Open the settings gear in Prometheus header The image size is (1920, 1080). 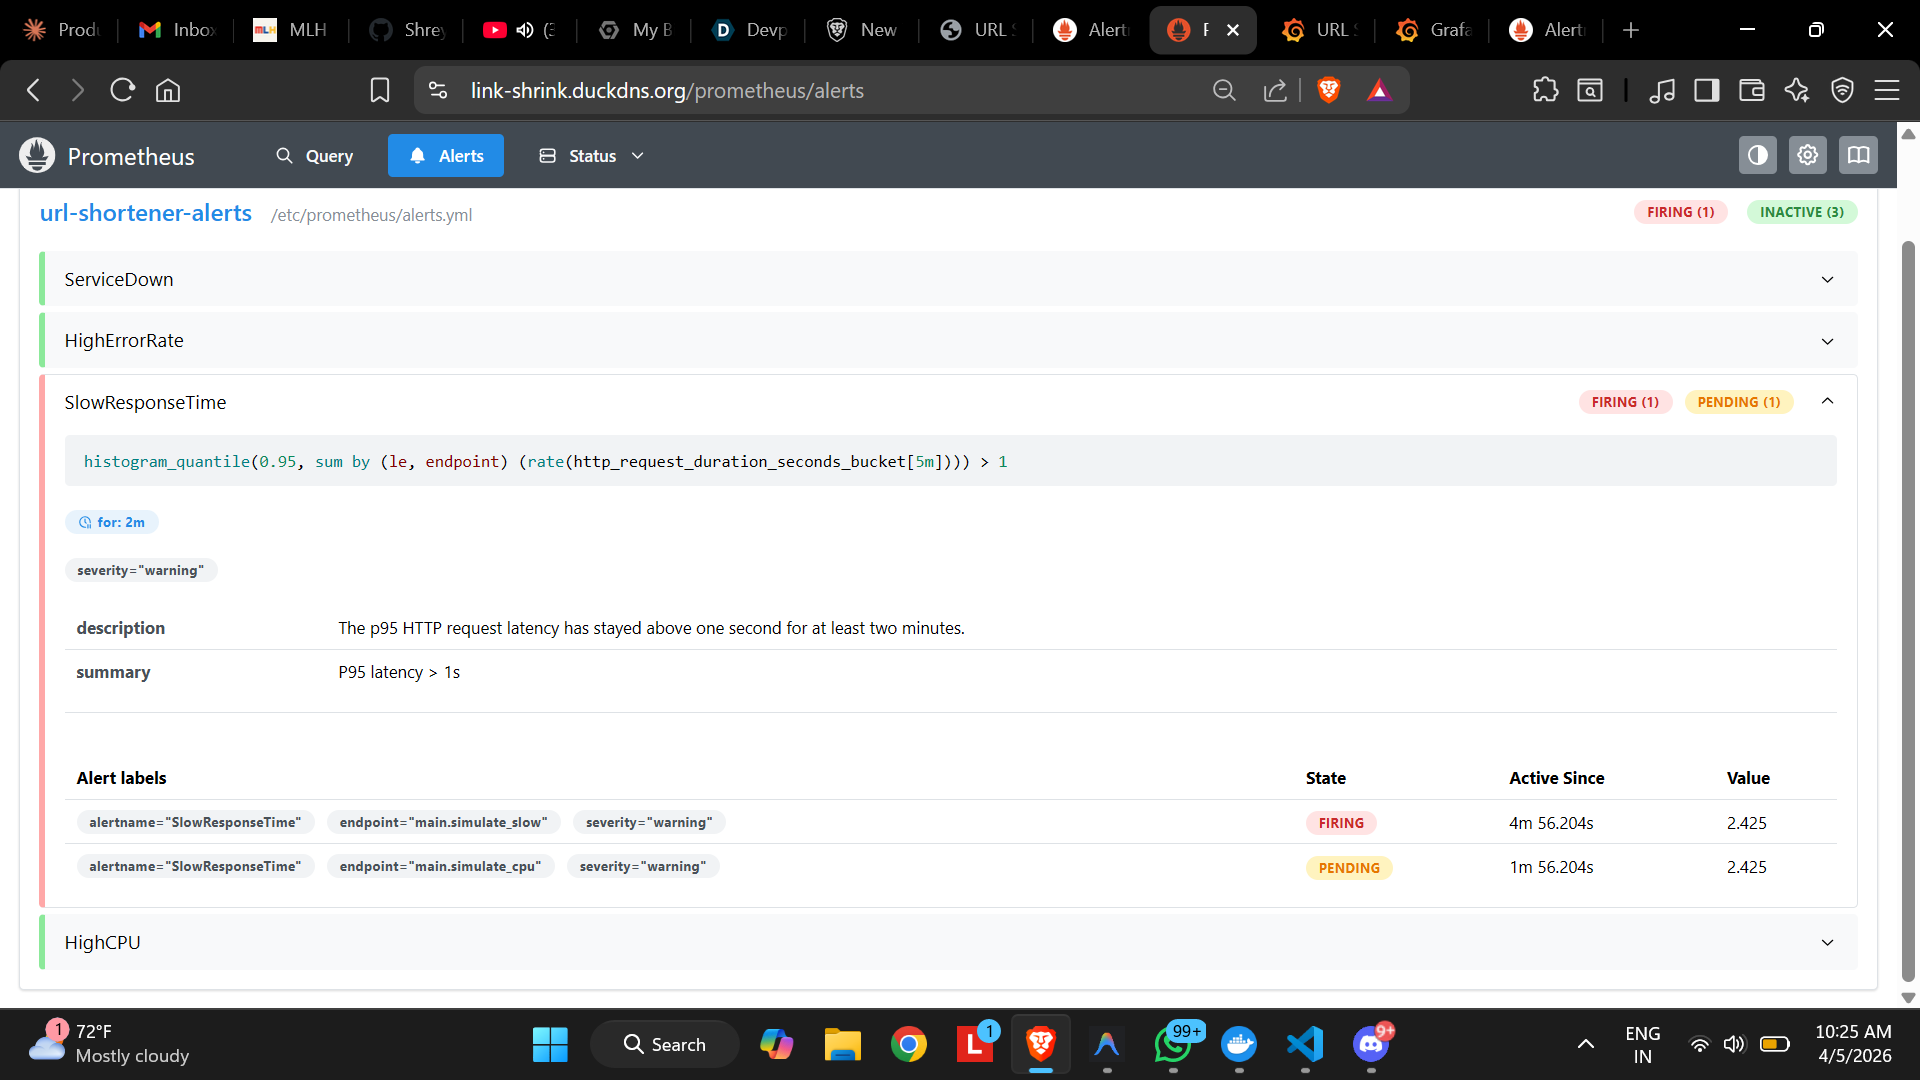click(1807, 156)
